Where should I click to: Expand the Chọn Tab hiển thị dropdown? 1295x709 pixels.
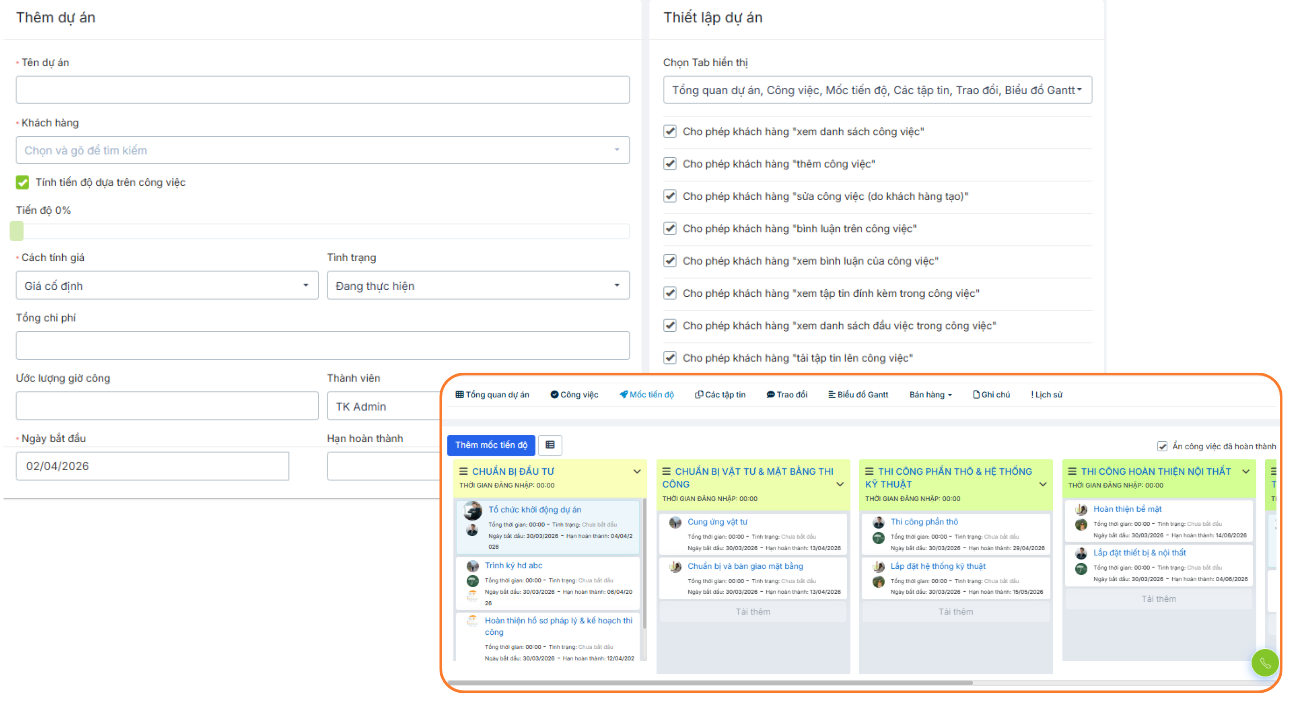pyautogui.click(x=877, y=91)
